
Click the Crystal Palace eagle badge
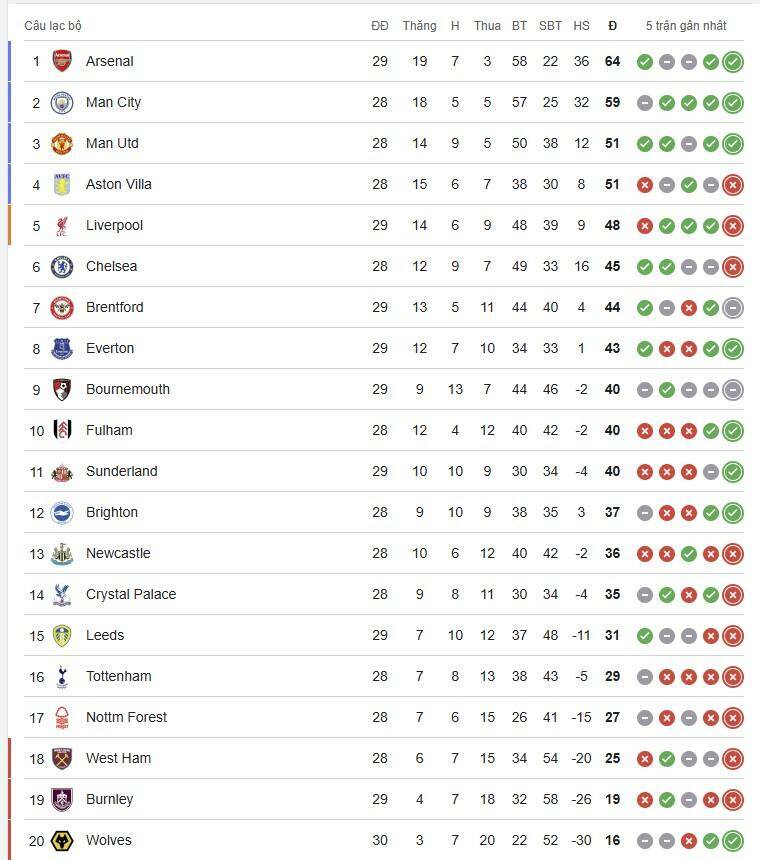[x=62, y=594]
